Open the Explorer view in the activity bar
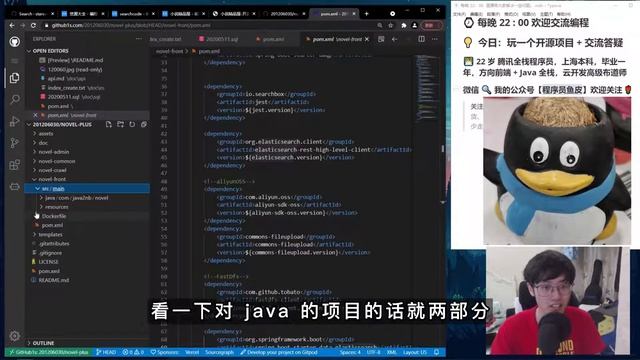This screenshot has height=360, width=640. pos(15,78)
